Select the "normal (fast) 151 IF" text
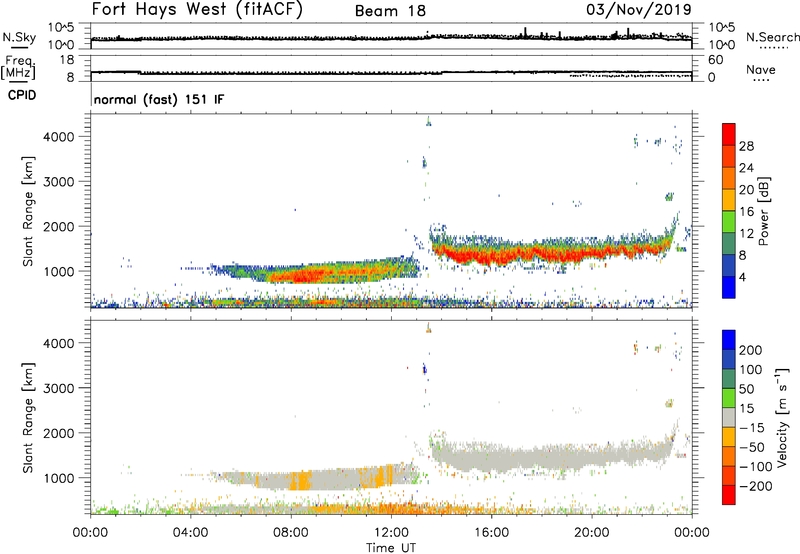This screenshot has height=554, width=800. (159, 99)
